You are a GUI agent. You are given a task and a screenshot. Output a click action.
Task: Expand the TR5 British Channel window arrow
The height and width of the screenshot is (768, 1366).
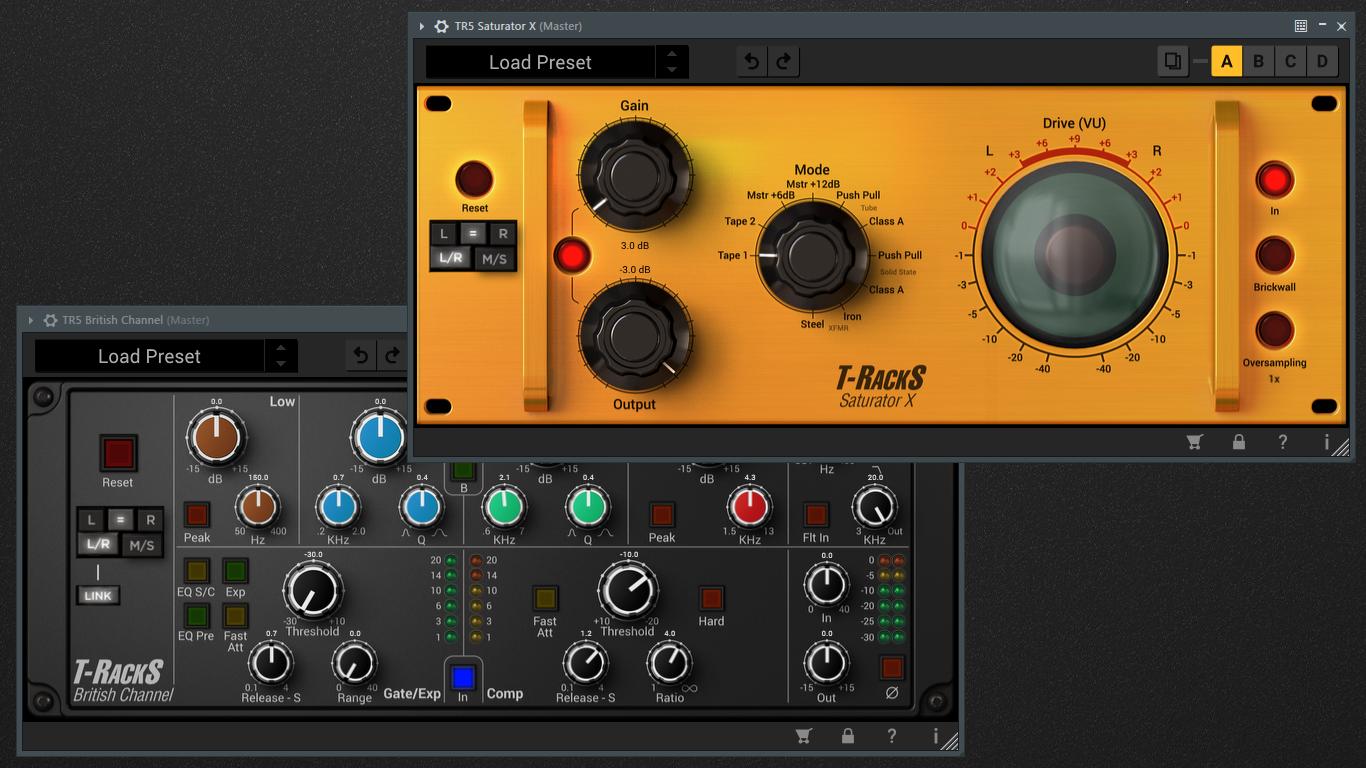[x=31, y=320]
